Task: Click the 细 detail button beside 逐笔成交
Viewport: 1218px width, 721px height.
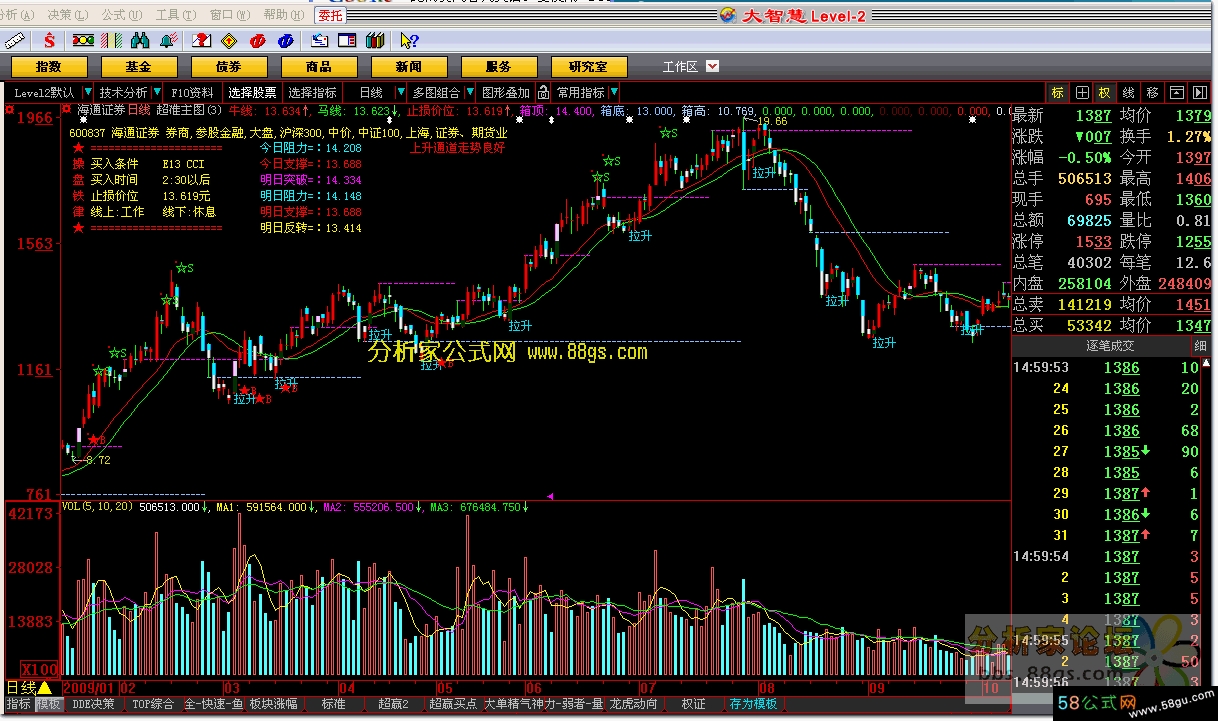Action: [1199, 346]
